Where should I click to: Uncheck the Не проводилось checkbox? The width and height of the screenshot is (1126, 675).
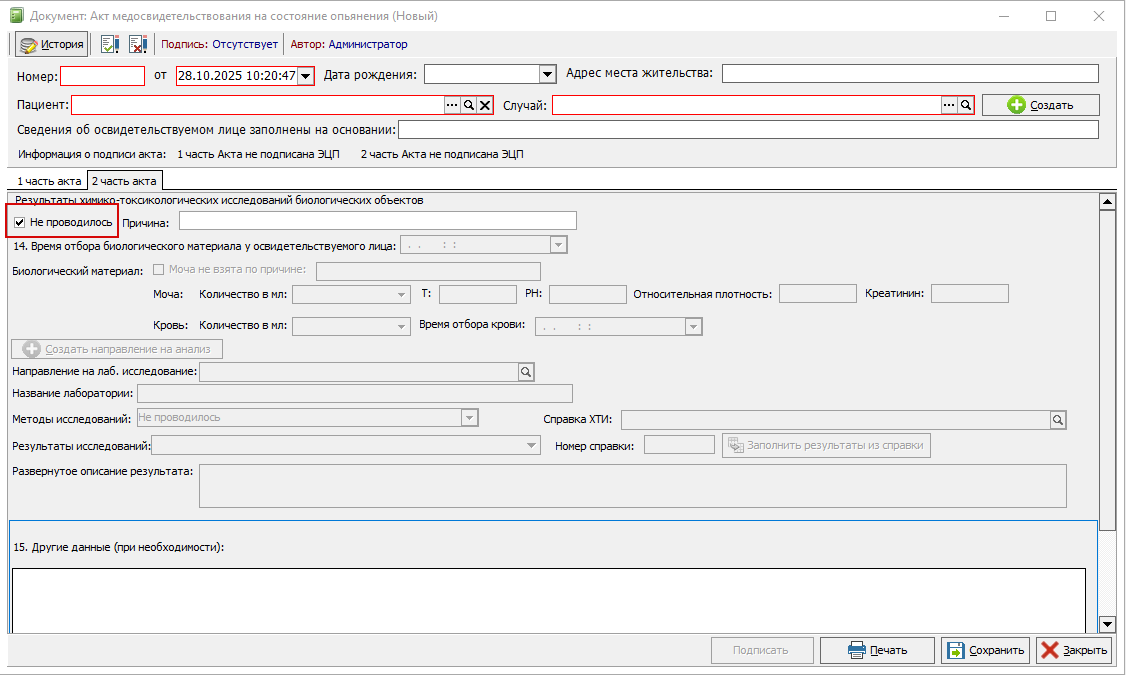[20, 222]
